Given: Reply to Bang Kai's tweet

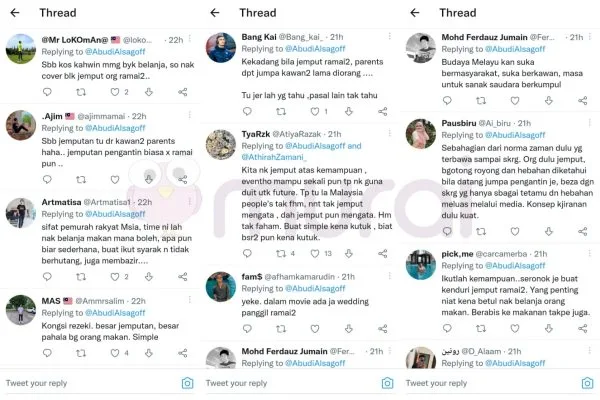Looking at the screenshot, I should (247, 111).
